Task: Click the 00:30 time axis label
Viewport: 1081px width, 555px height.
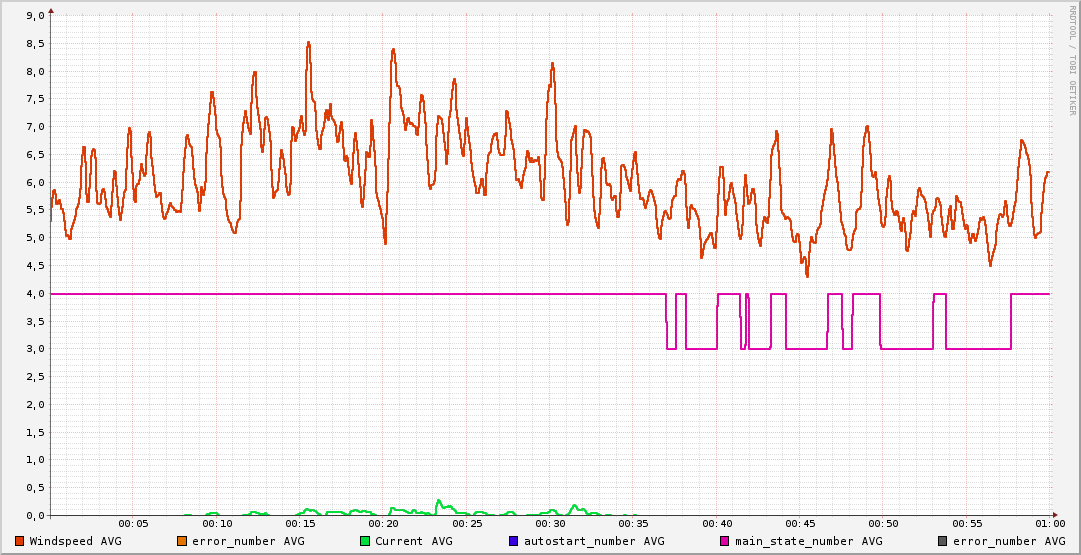Action: [x=551, y=523]
